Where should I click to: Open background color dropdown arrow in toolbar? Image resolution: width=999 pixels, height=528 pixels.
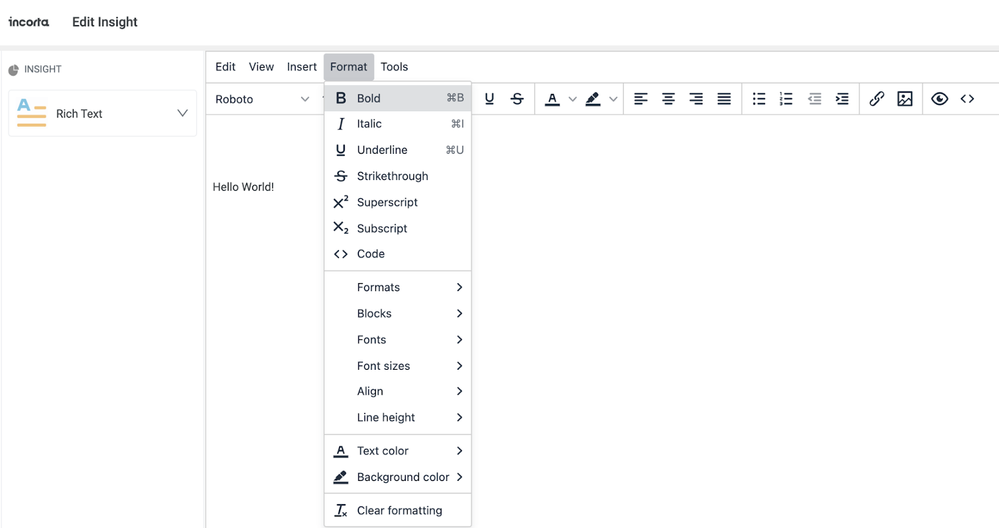tap(613, 99)
